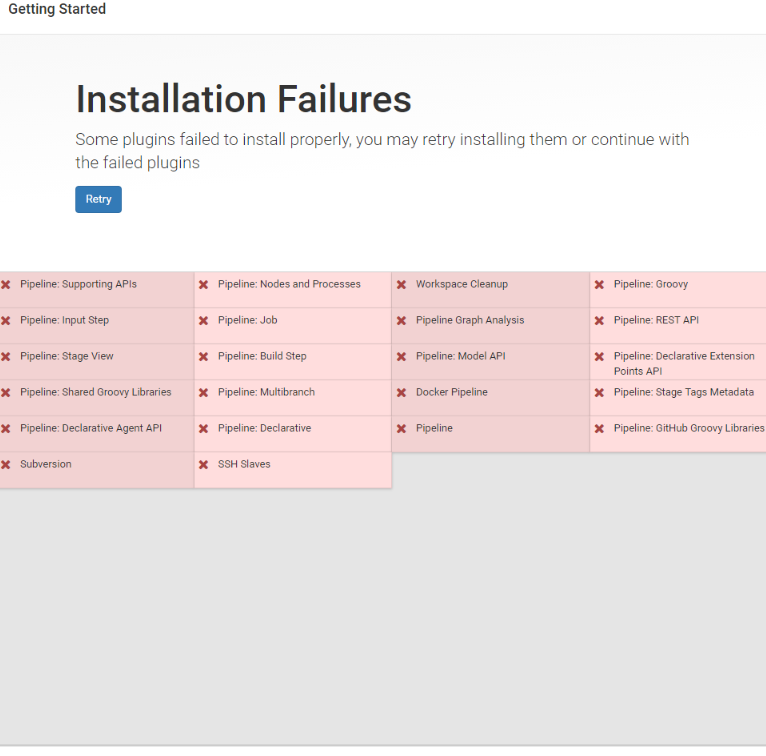
Task: Click the failure icon next to Workspace Cleanup
Action: 402,285
